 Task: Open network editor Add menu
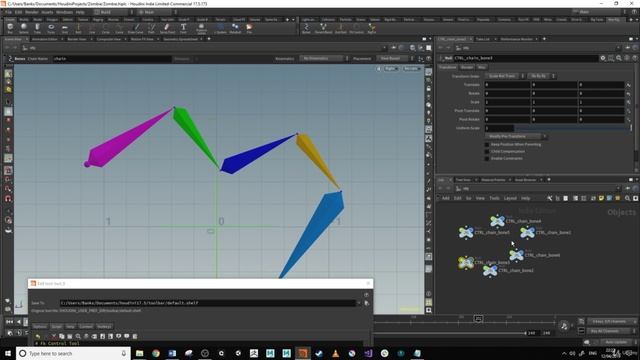pos(445,198)
